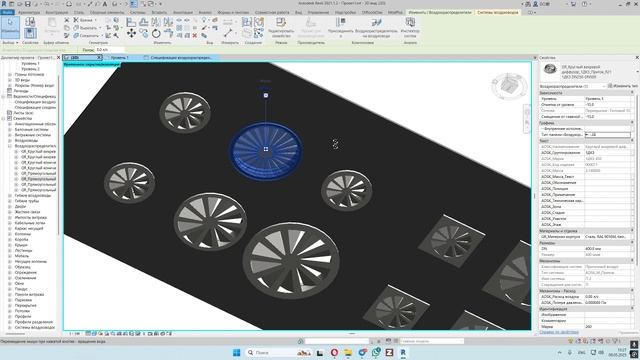Open the System Inspector tool

tap(410, 28)
